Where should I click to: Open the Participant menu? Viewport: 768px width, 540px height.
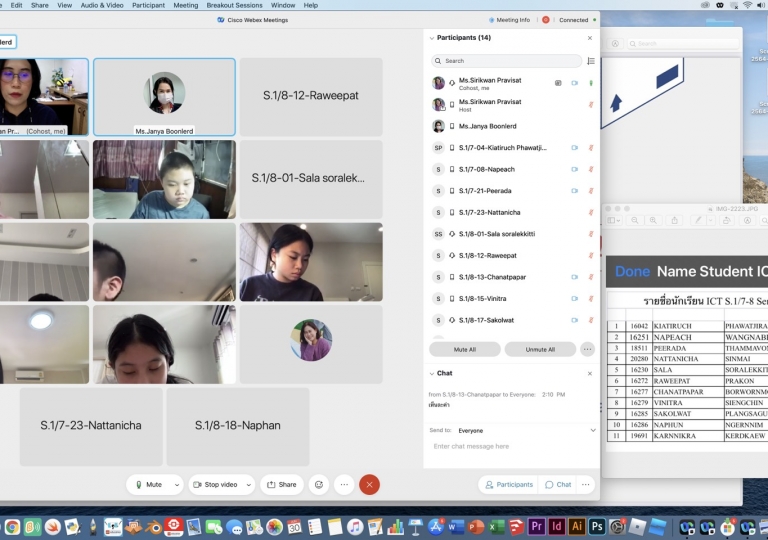tap(148, 5)
